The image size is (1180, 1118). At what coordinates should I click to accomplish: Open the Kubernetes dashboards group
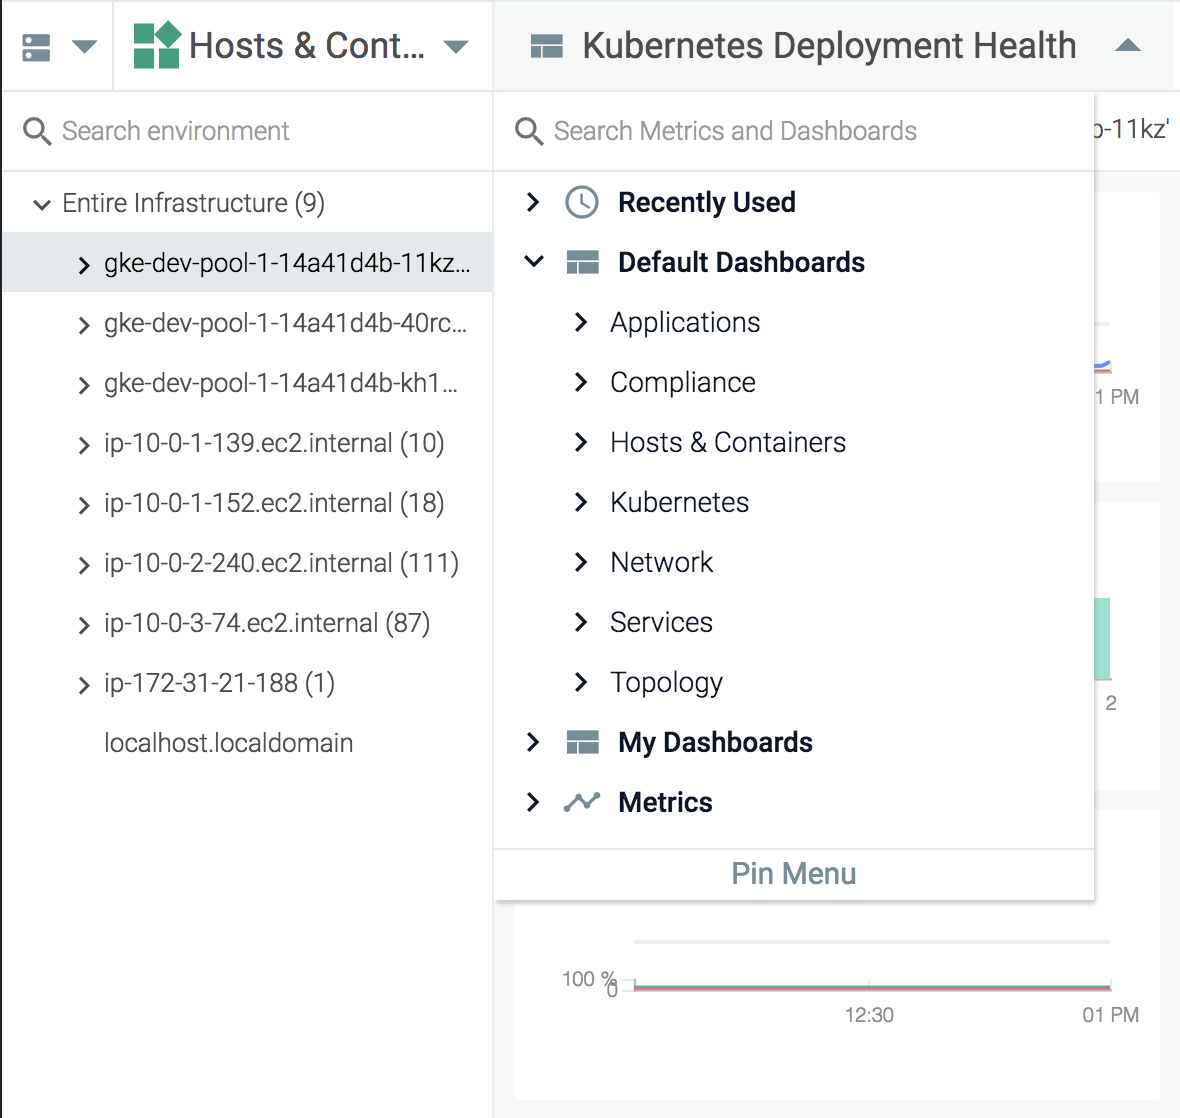pos(580,502)
